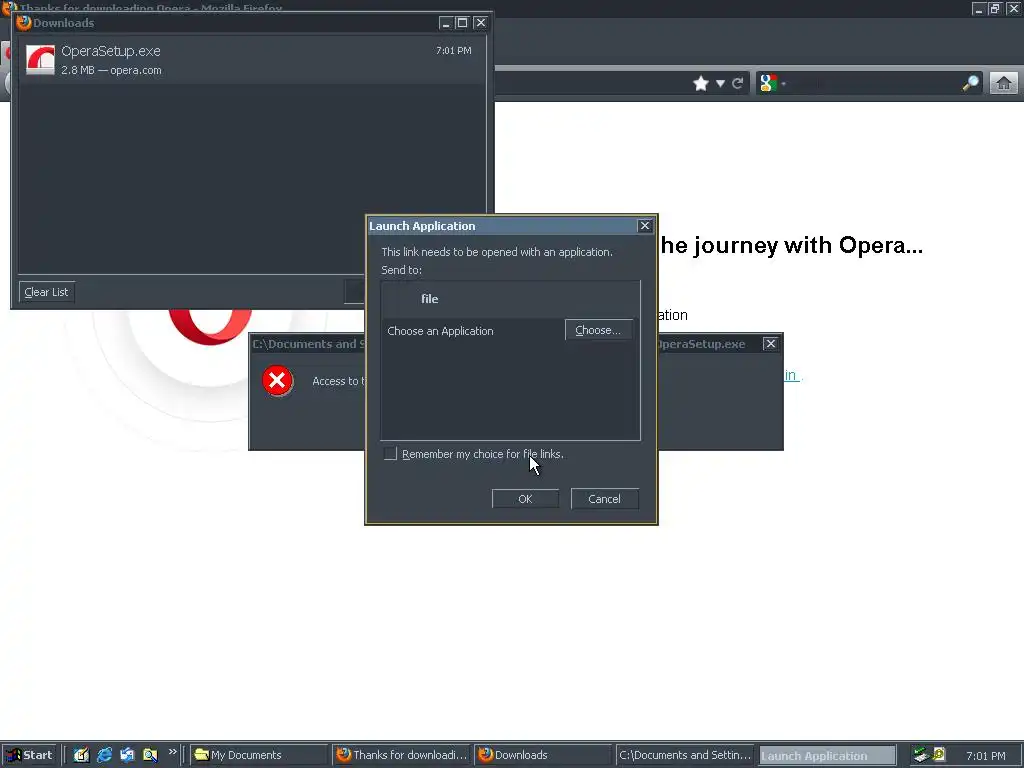Click the network tray icon
Screen dimensions: 1024x768
point(921,754)
